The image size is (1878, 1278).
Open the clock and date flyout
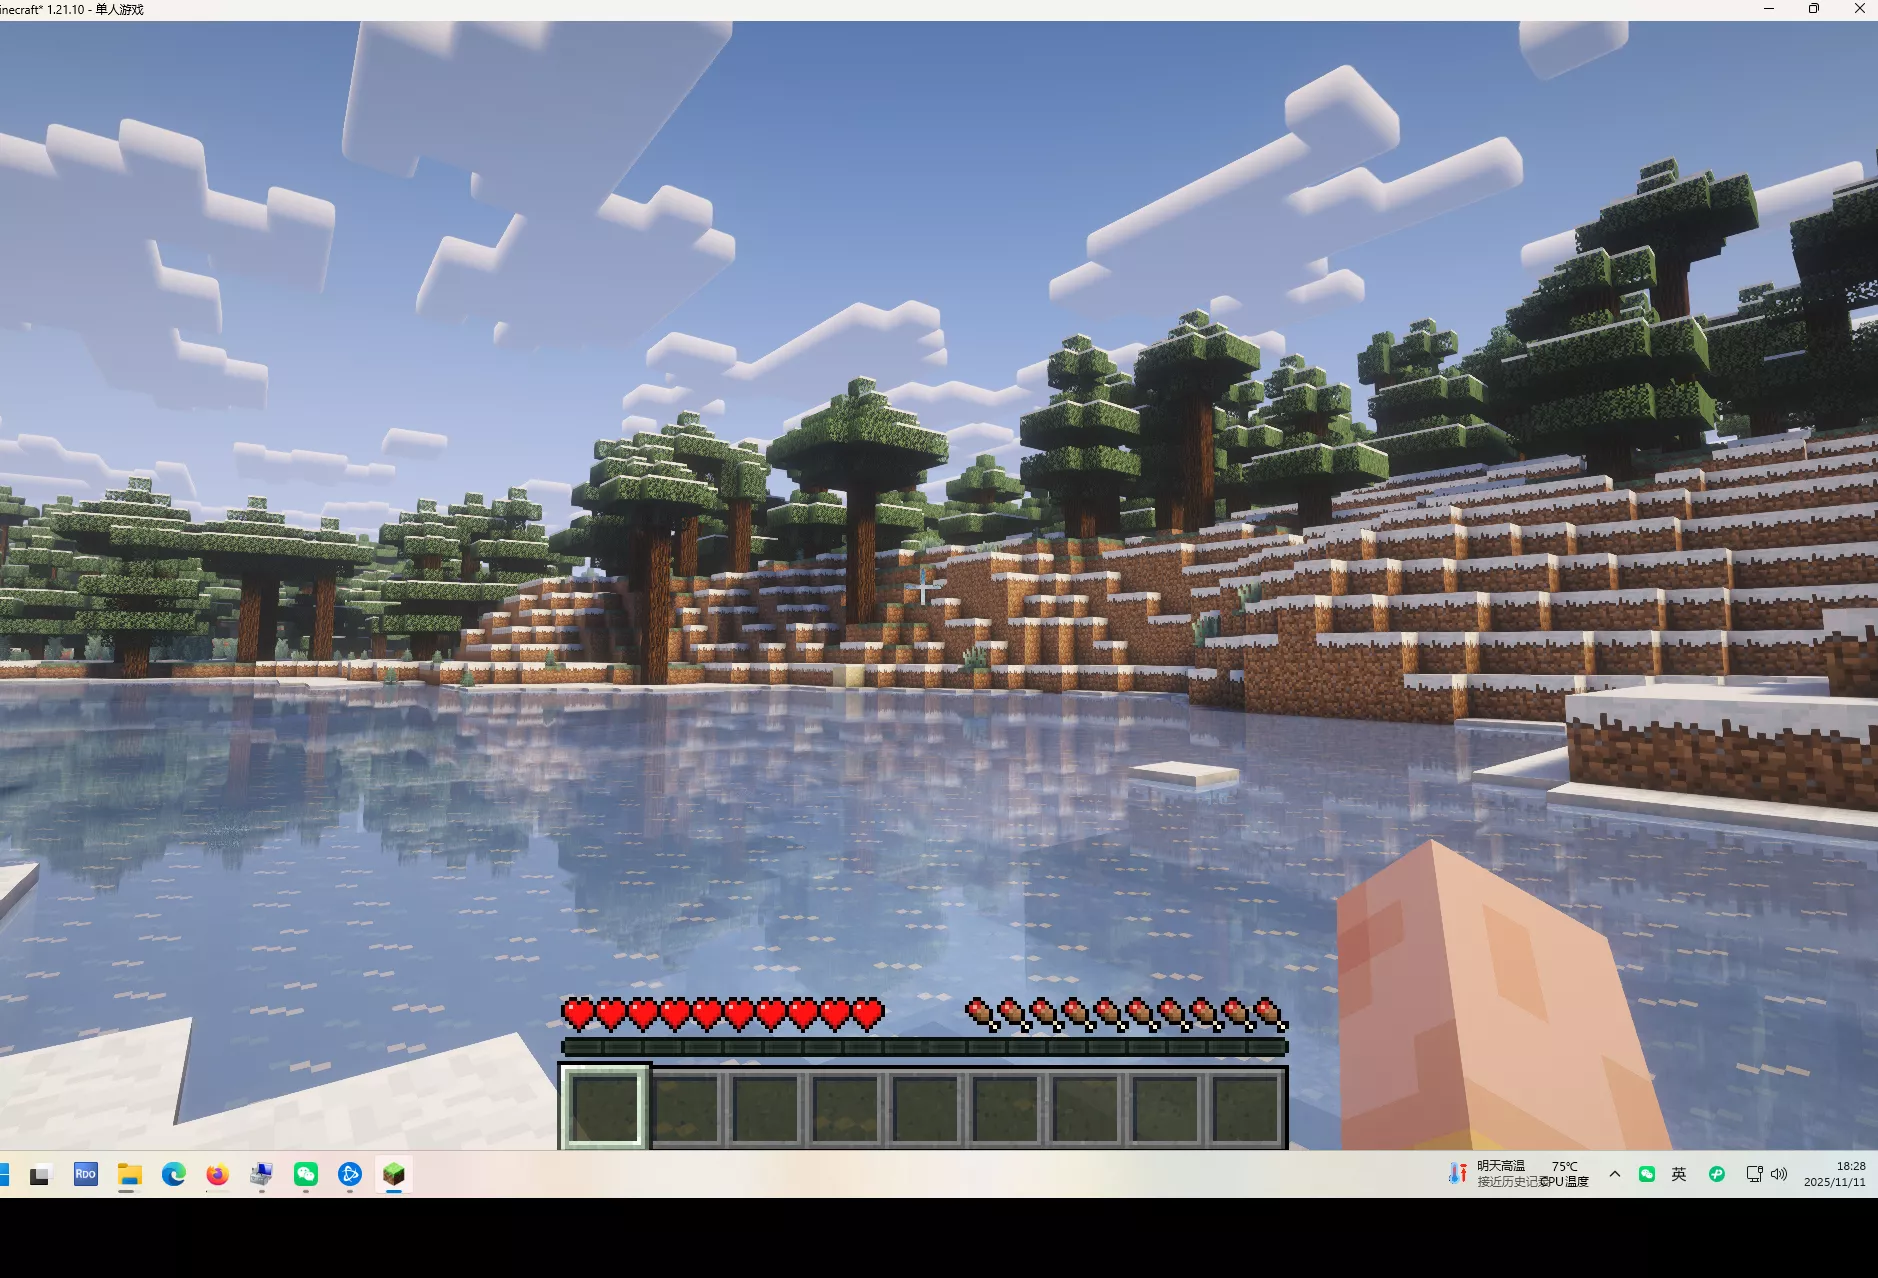pos(1834,1174)
